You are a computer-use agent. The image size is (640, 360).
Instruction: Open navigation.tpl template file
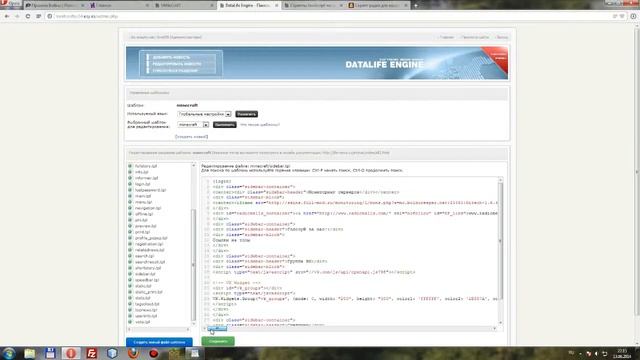148,208
